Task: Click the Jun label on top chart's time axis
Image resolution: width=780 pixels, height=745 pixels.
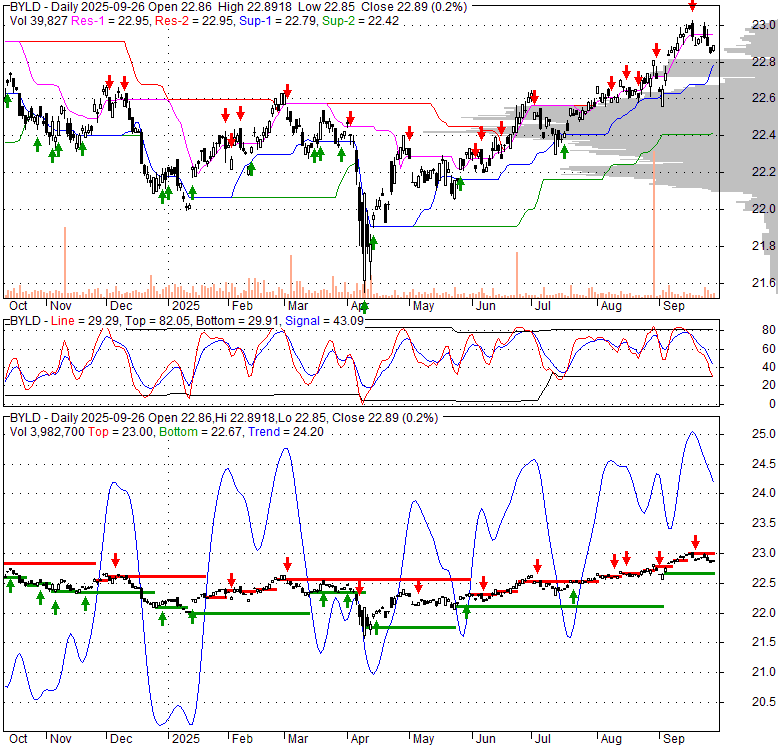Action: [x=486, y=306]
